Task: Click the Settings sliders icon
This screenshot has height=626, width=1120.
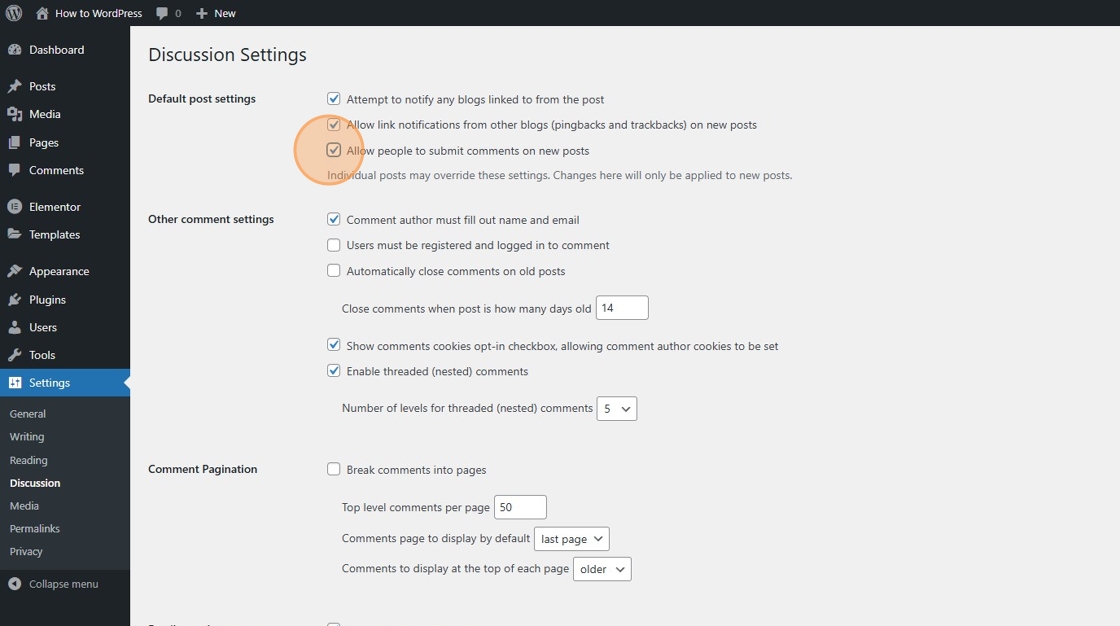Action: pyautogui.click(x=14, y=383)
